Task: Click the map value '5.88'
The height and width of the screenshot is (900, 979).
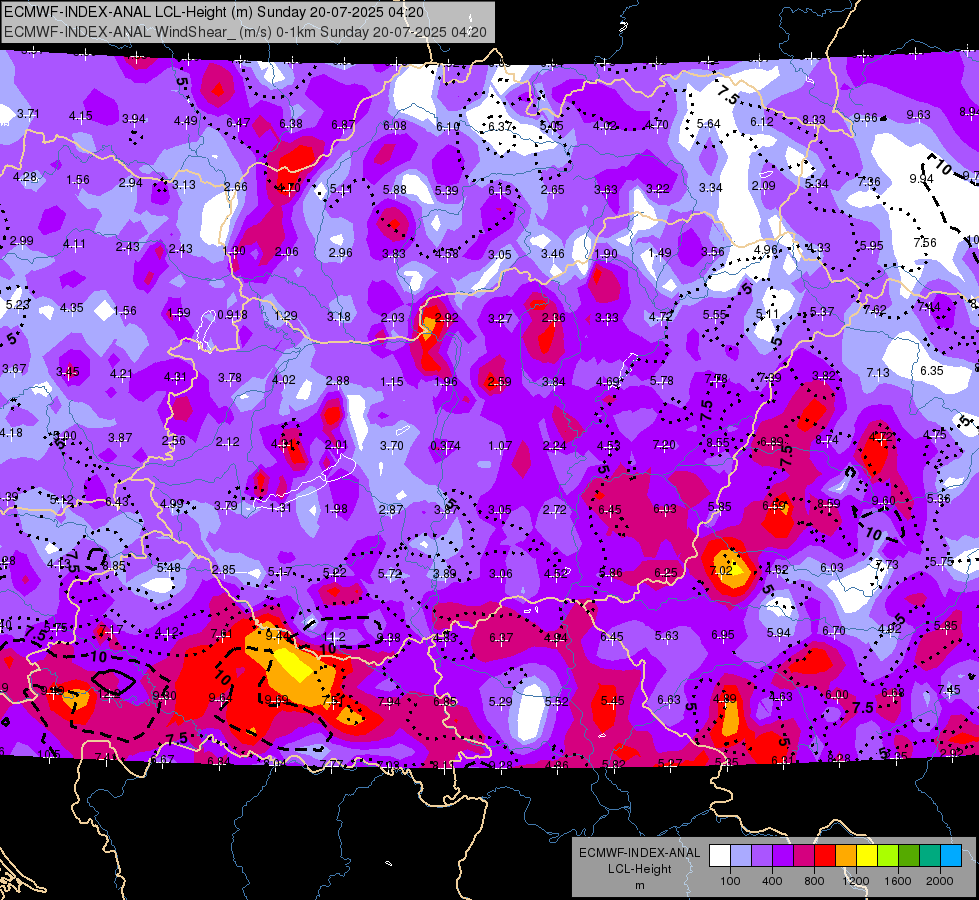Action: [395, 189]
